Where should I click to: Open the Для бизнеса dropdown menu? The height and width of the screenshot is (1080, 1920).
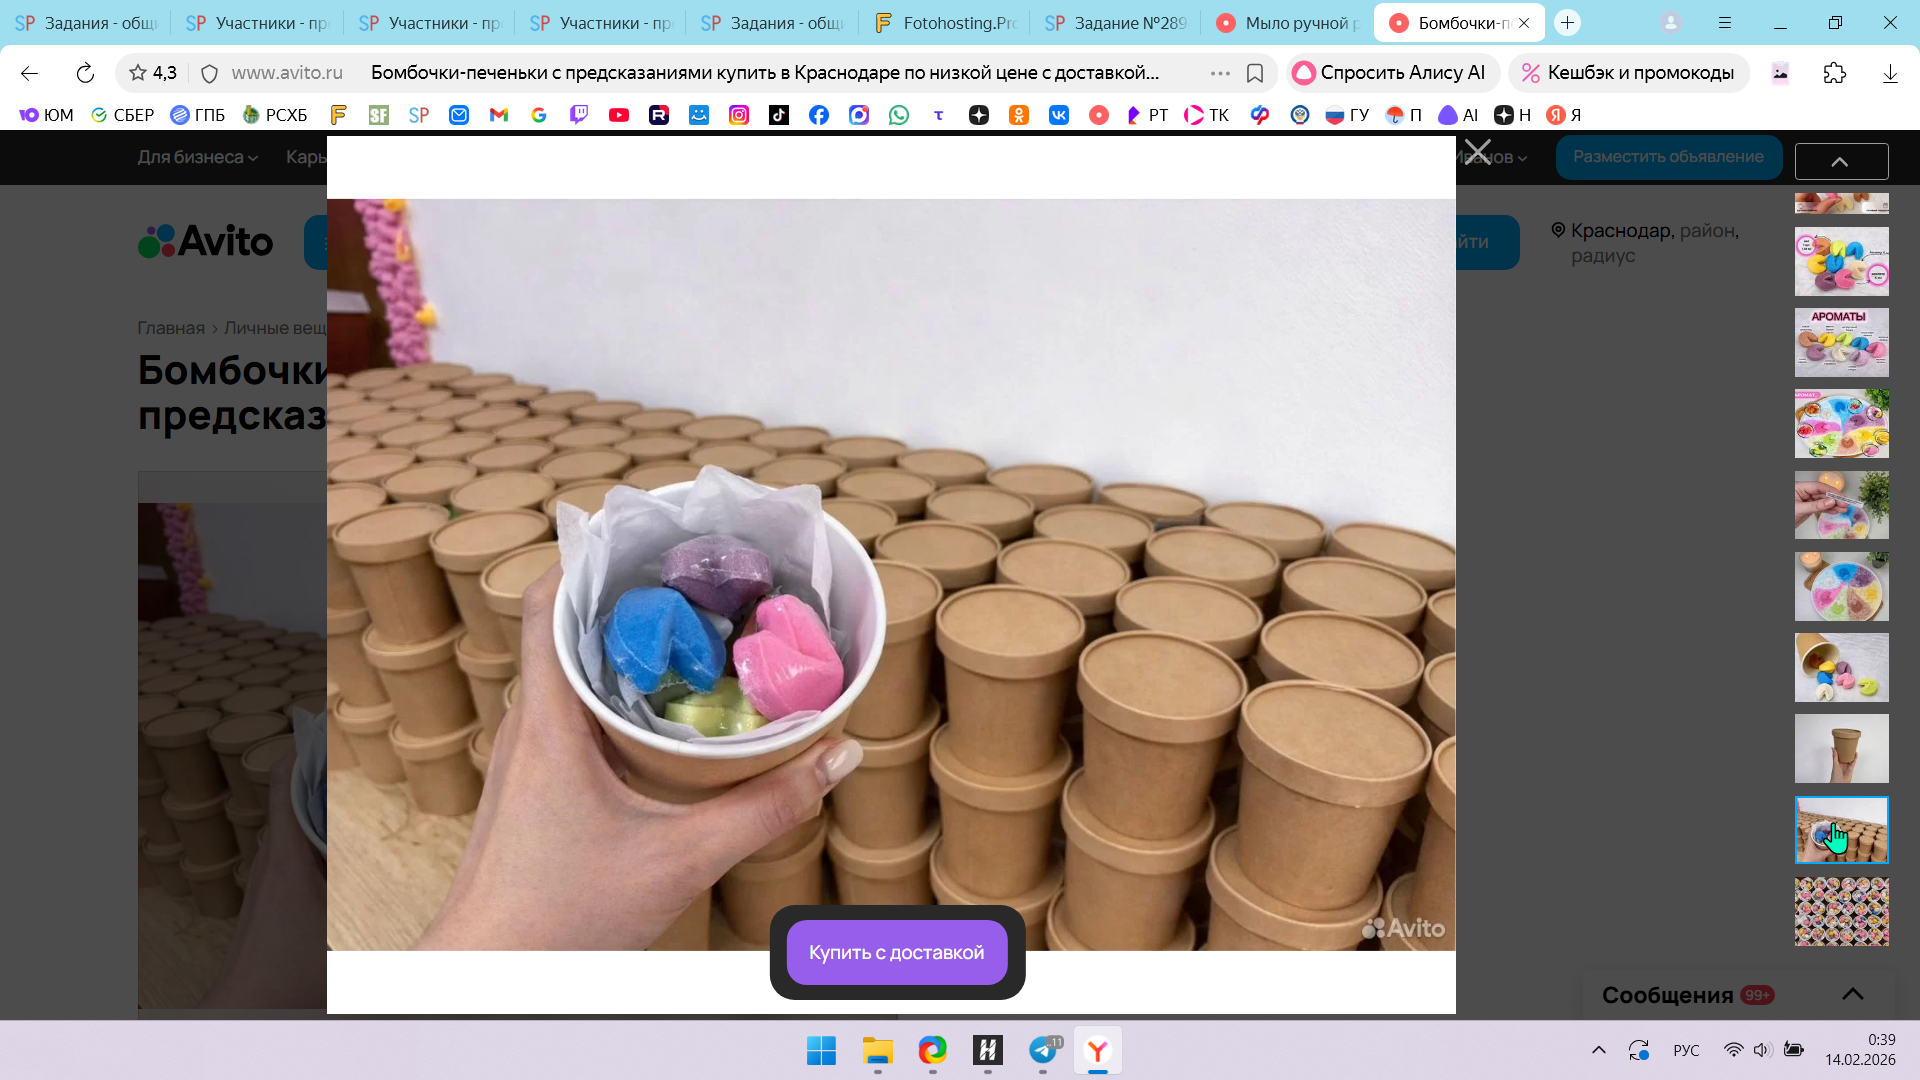[x=197, y=157]
